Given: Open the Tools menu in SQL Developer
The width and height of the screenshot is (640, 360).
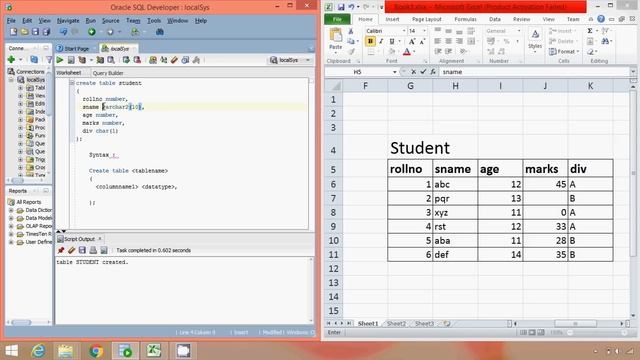Looking at the screenshot, I should (x=153, y=20).
